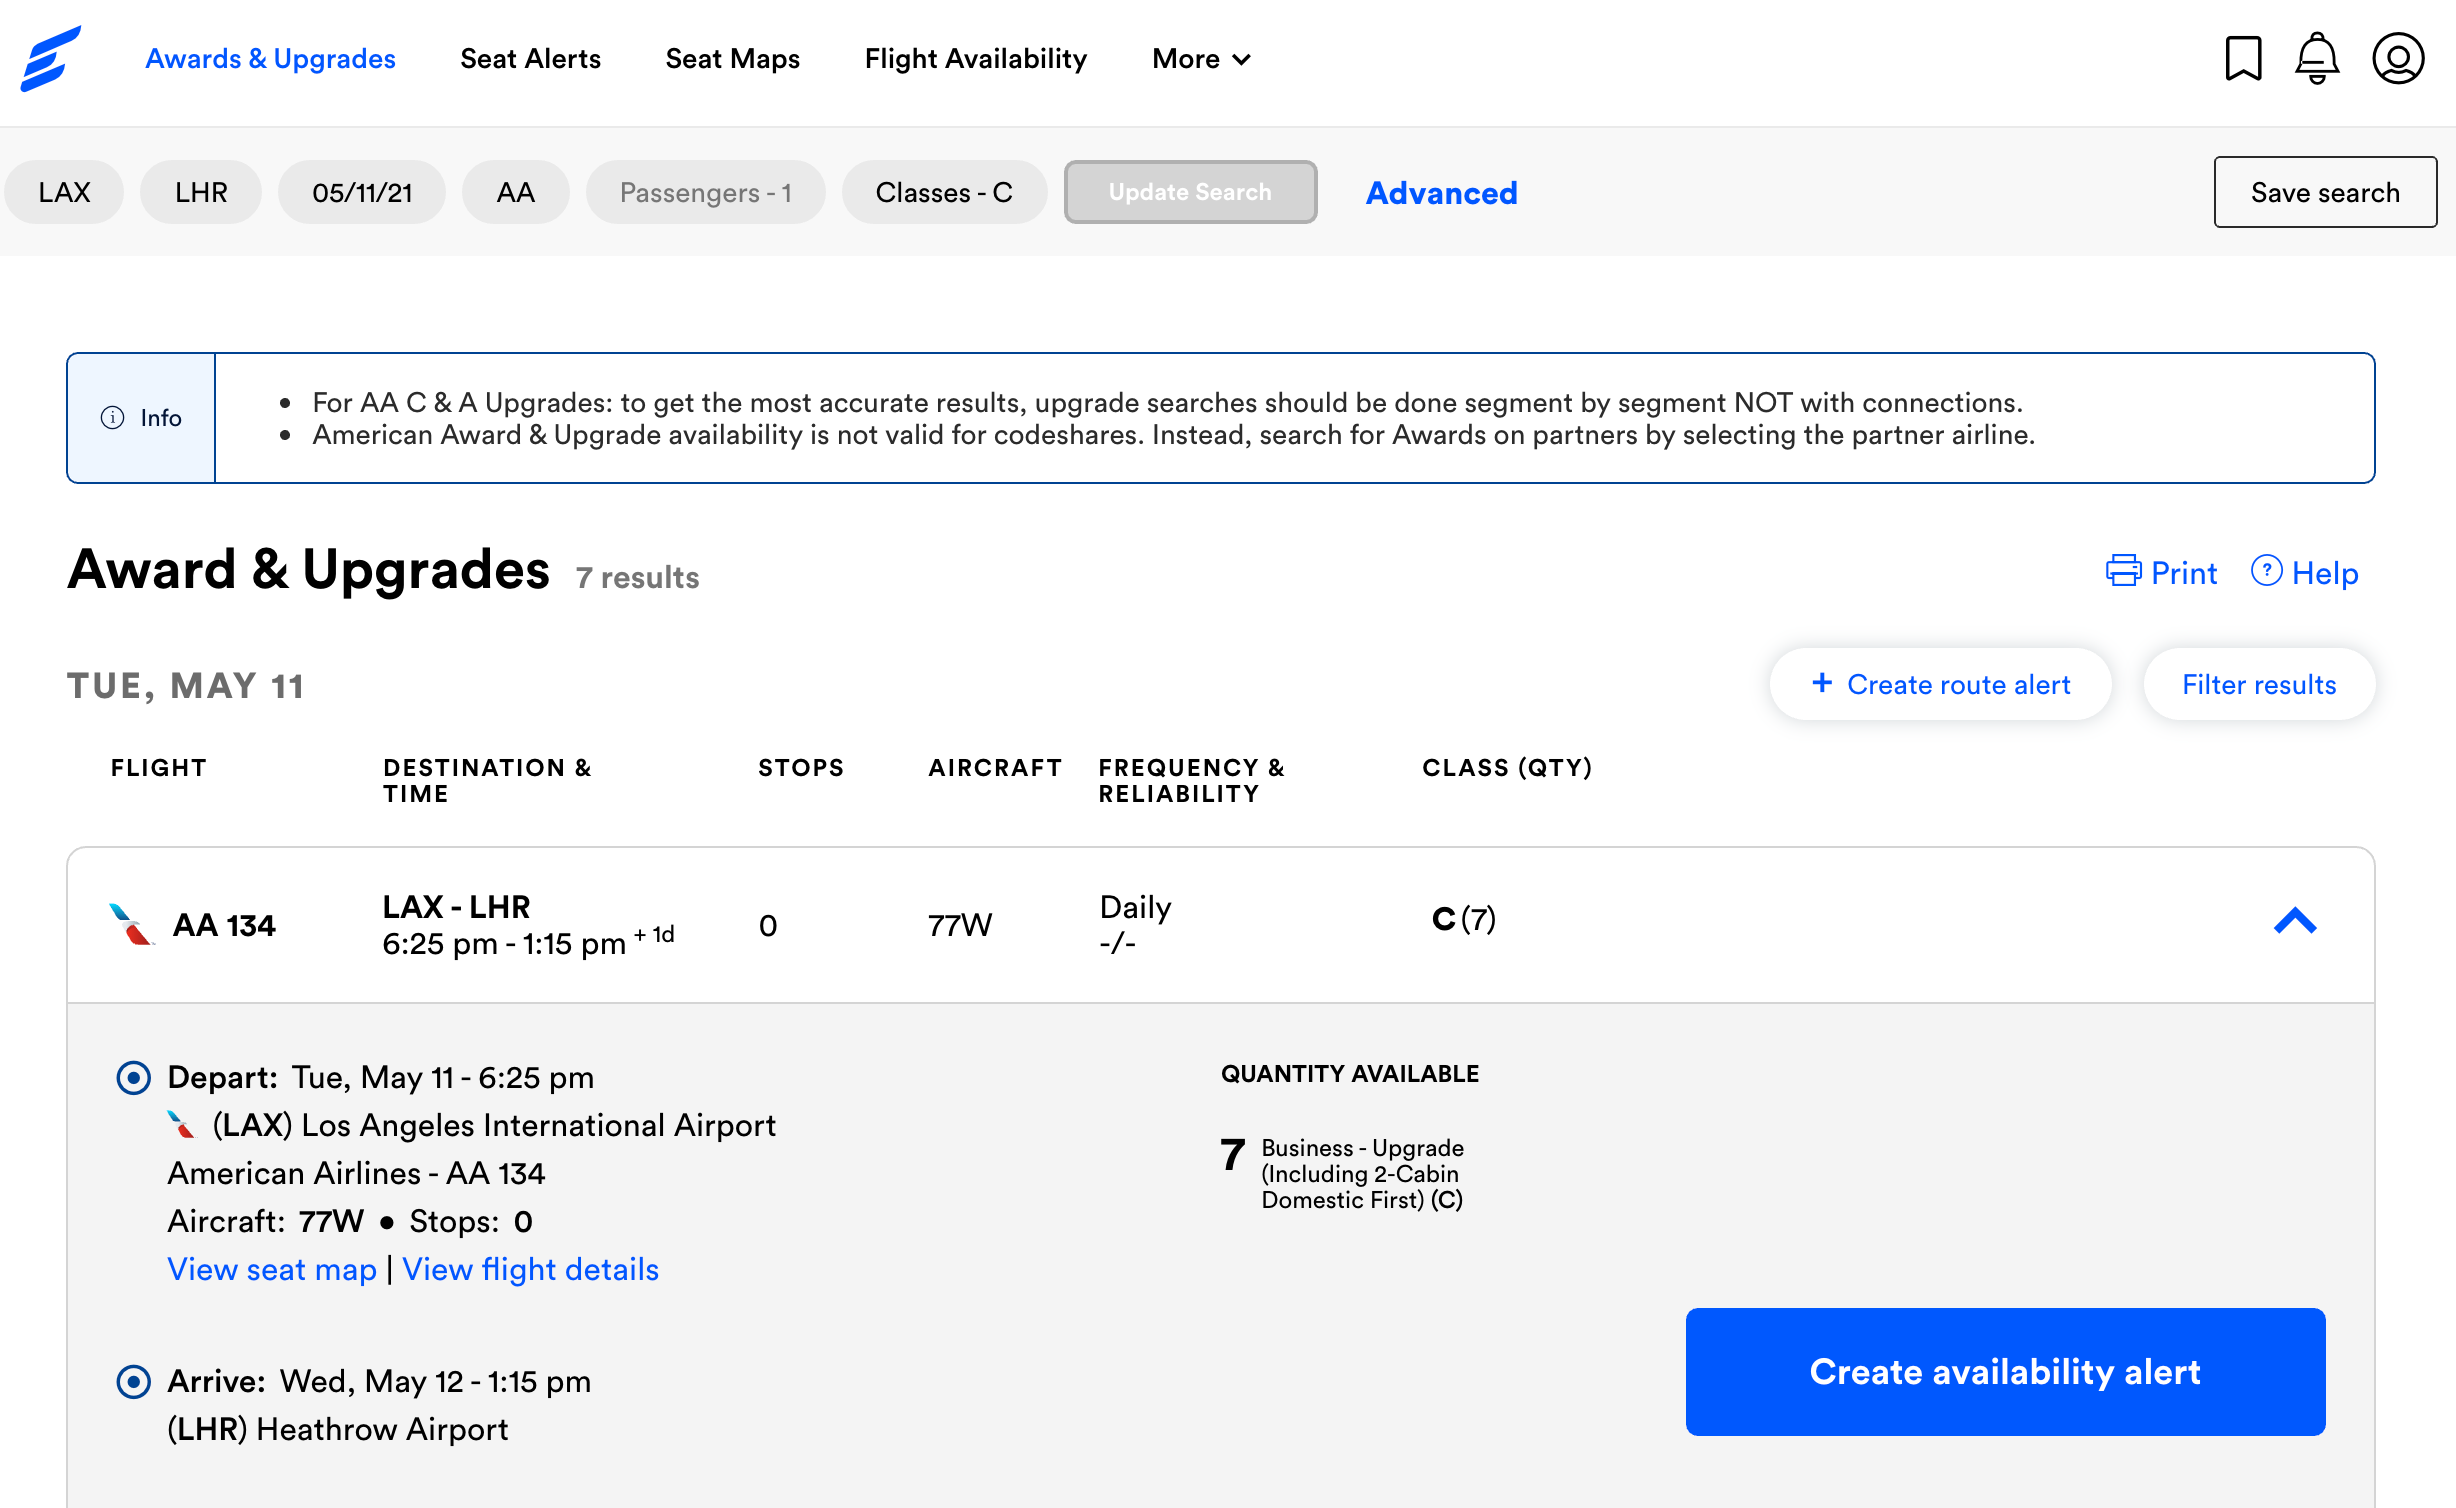The image size is (2456, 1508).
Task: Click the Info circle icon
Action: 113,418
